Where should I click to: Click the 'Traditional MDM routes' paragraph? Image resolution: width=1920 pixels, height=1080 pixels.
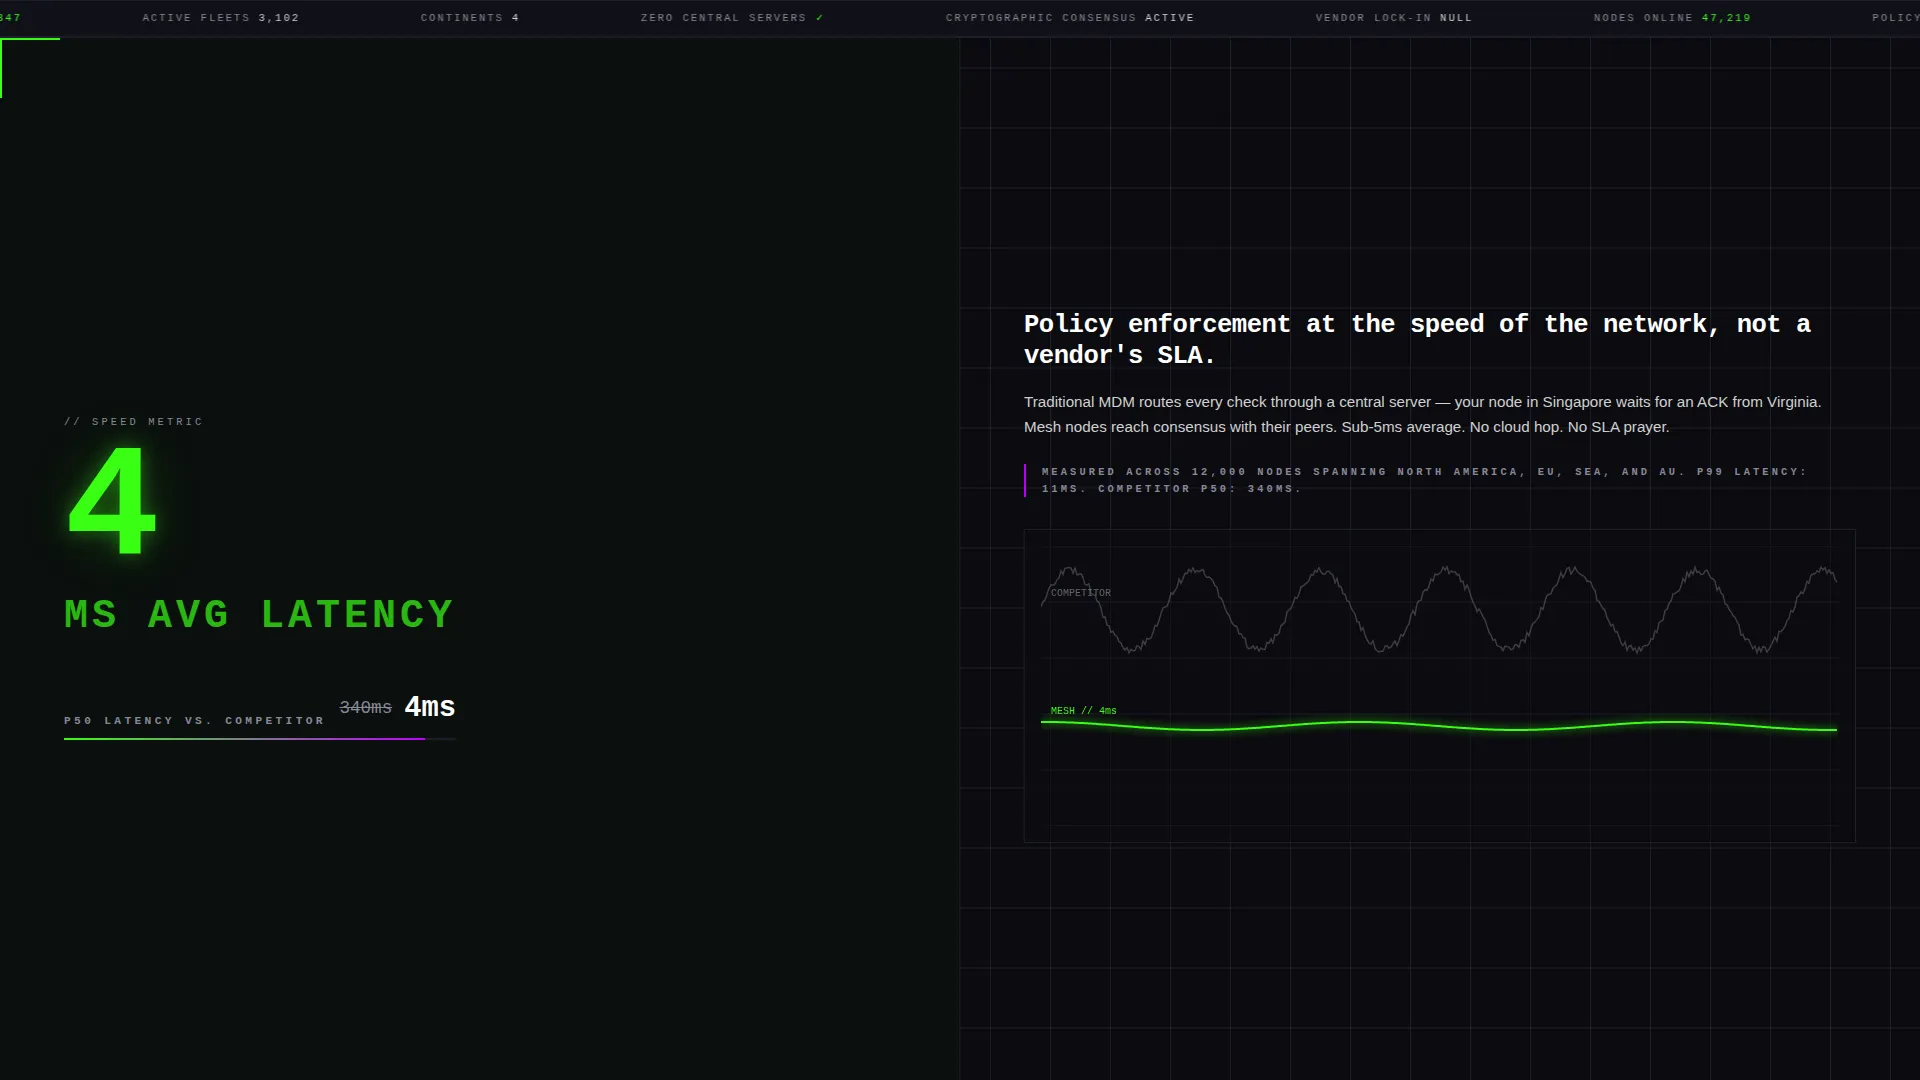1422,414
